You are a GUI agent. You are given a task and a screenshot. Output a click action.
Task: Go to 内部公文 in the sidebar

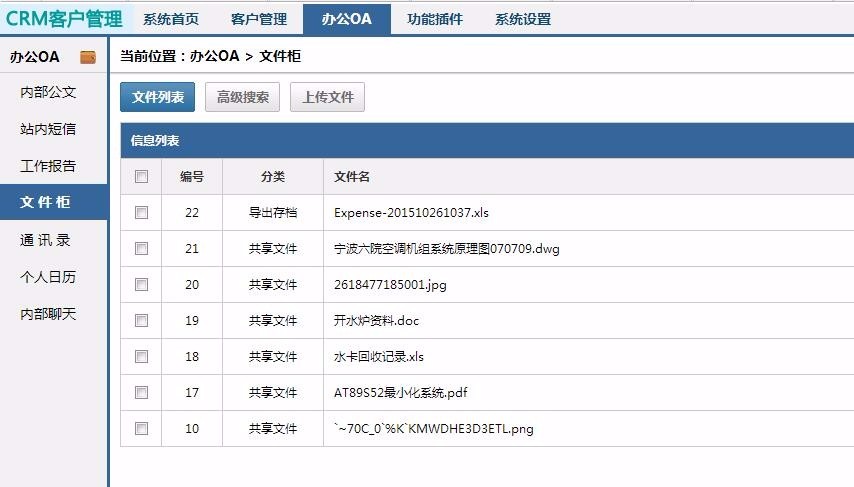tap(48, 92)
